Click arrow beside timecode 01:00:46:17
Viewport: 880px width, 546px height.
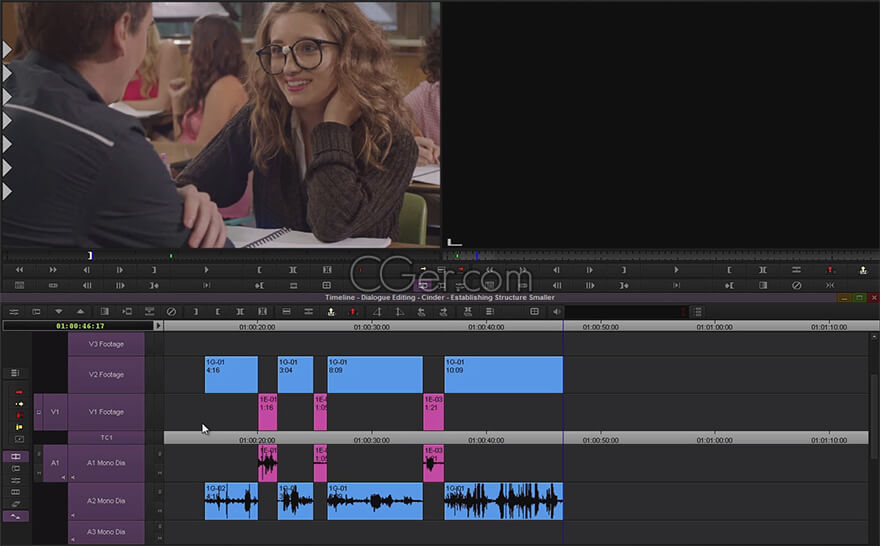coord(158,325)
